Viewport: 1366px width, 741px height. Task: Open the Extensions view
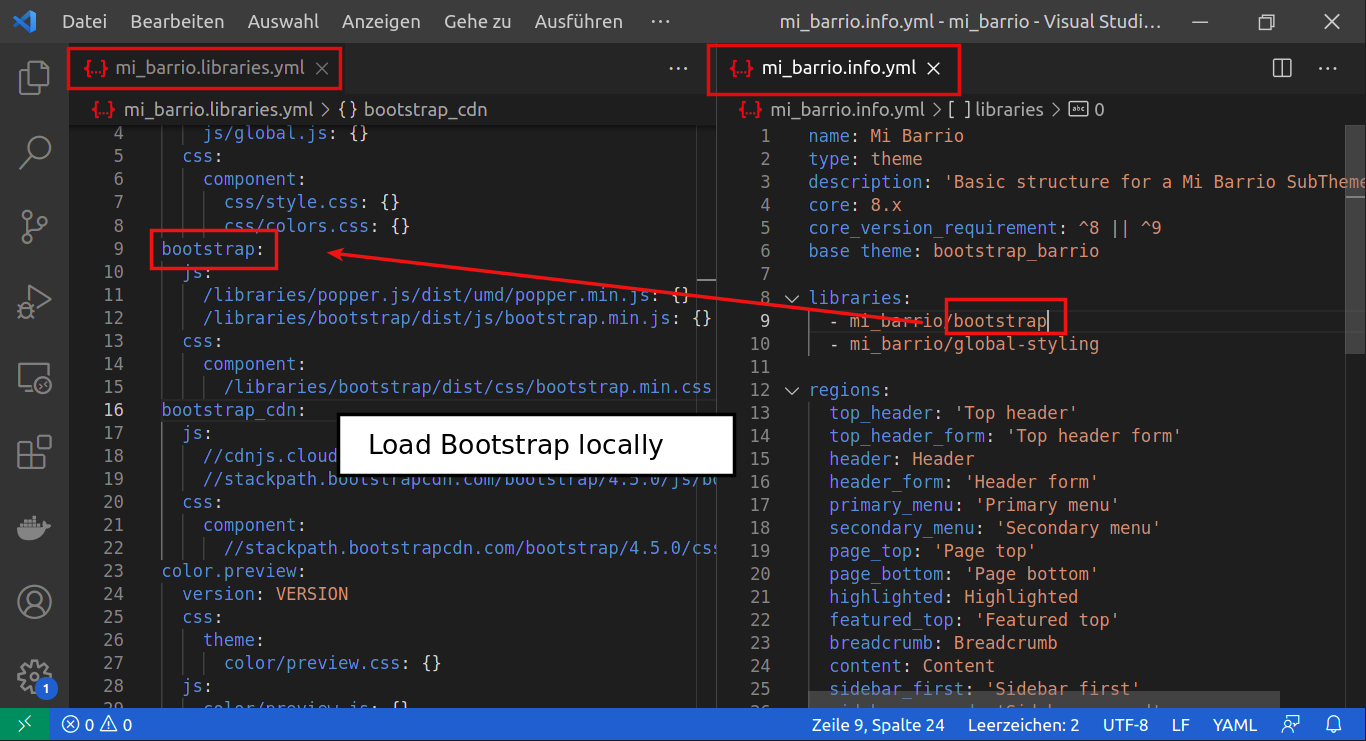click(34, 452)
